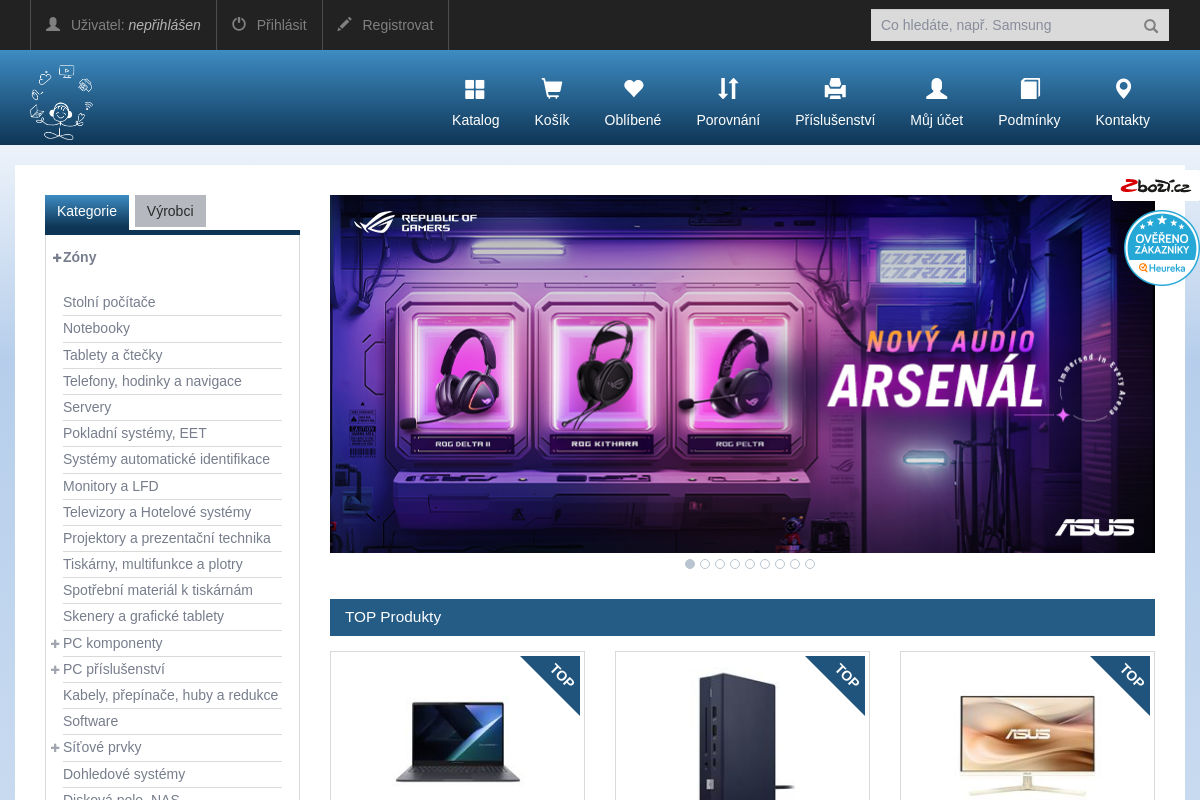Screen dimensions: 1200x800
Task: Open Systémy automatické identifikace category
Action: (x=166, y=459)
